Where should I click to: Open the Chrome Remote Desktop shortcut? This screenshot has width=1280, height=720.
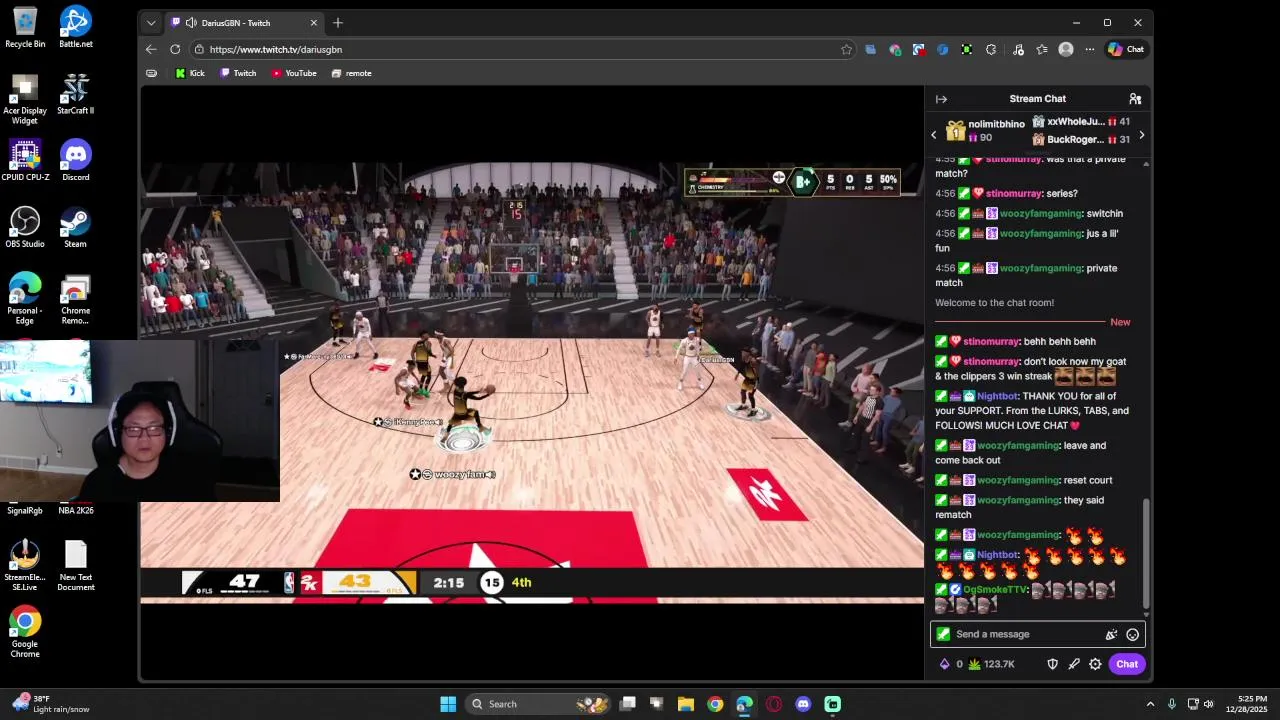pyautogui.click(x=75, y=300)
